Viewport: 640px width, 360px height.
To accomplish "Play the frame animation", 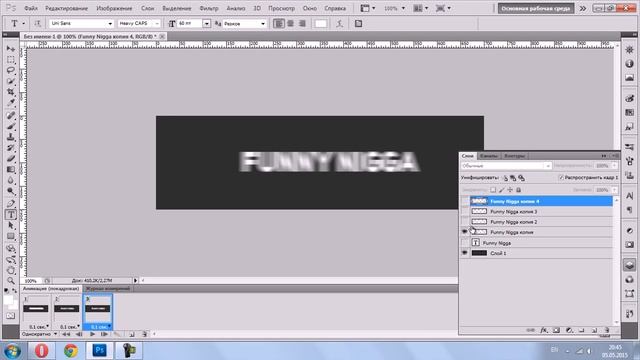I will tap(92, 334).
